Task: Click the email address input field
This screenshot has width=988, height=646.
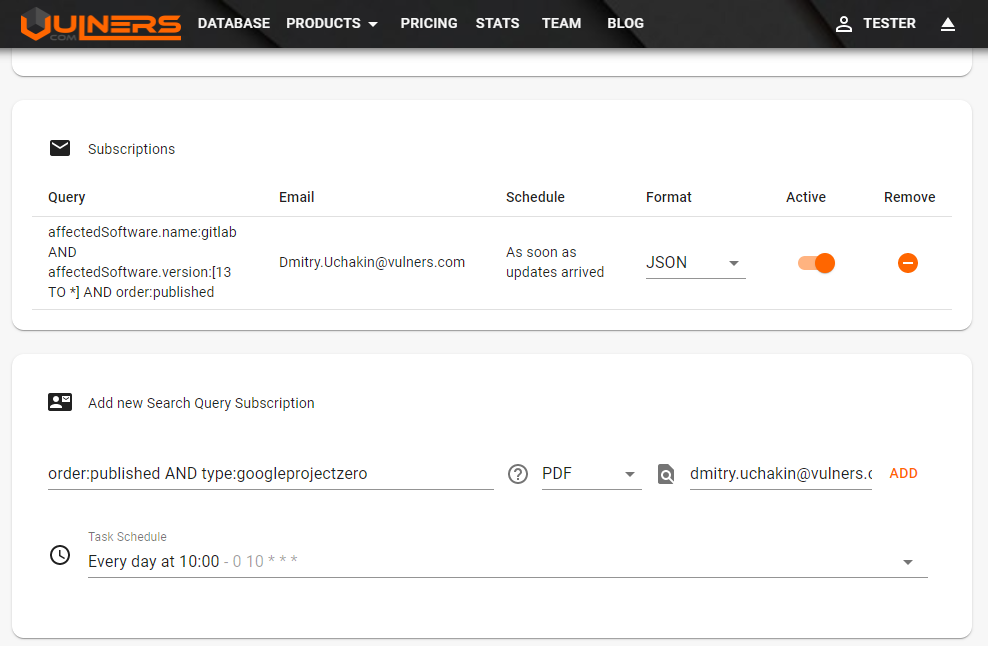Action: coord(780,474)
